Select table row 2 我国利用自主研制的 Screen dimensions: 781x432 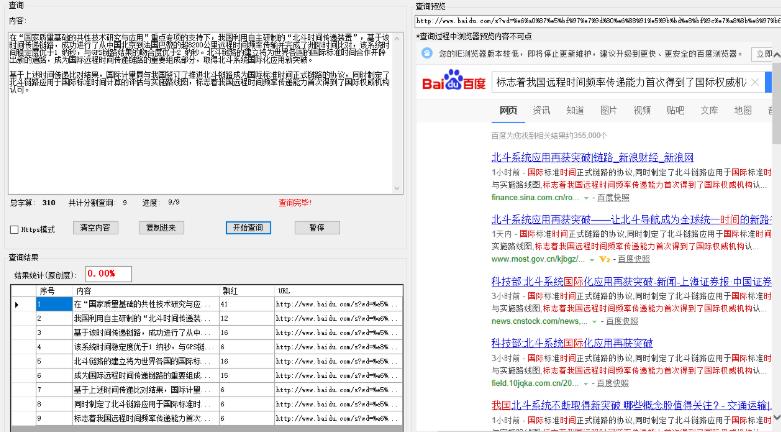[207, 318]
